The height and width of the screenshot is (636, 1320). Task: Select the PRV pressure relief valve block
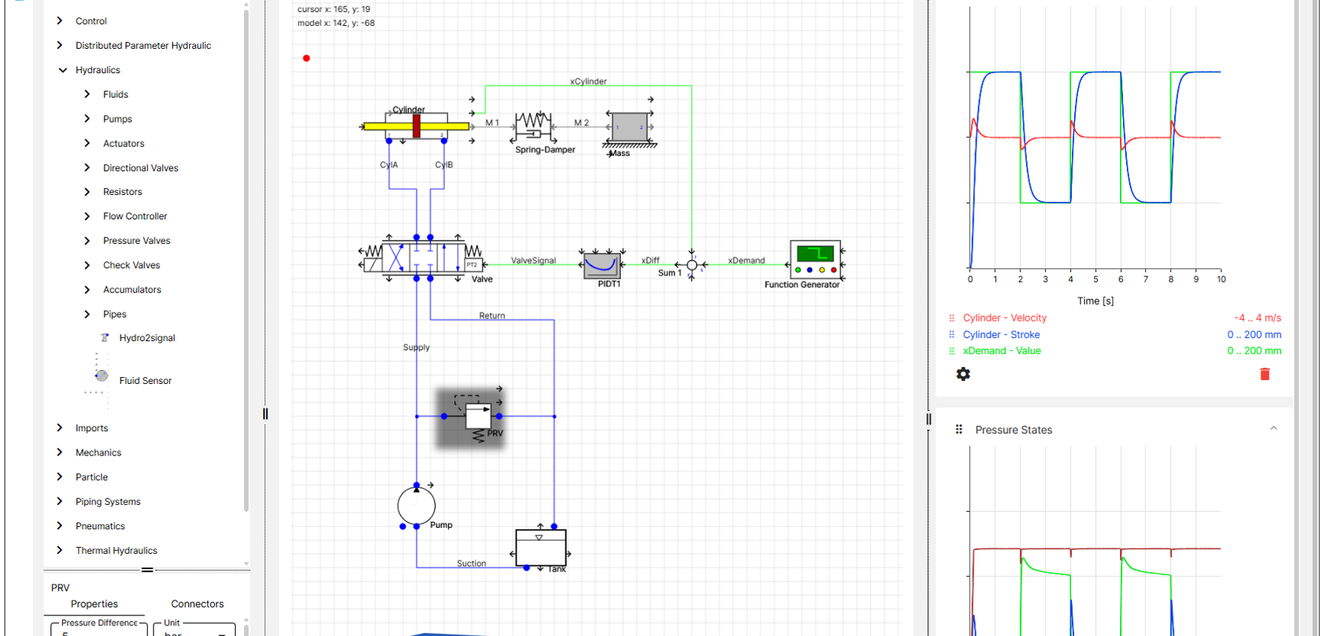(470, 417)
